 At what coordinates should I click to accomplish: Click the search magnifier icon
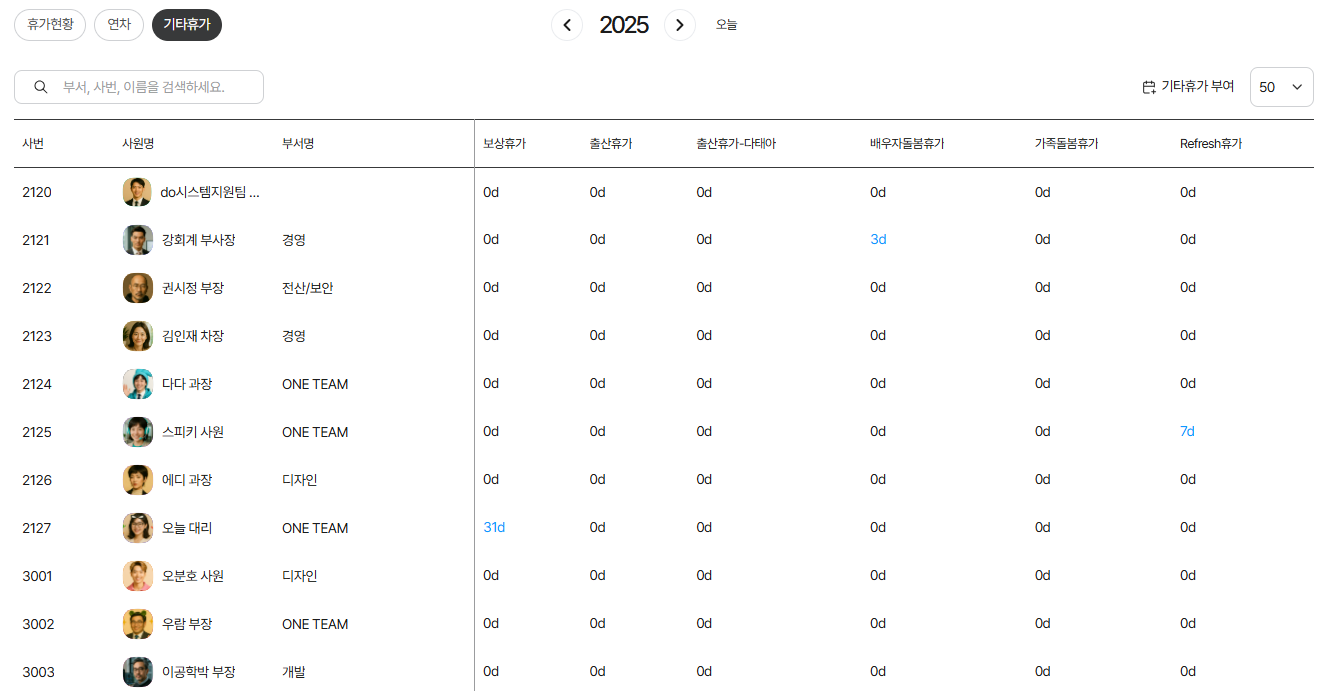point(41,87)
